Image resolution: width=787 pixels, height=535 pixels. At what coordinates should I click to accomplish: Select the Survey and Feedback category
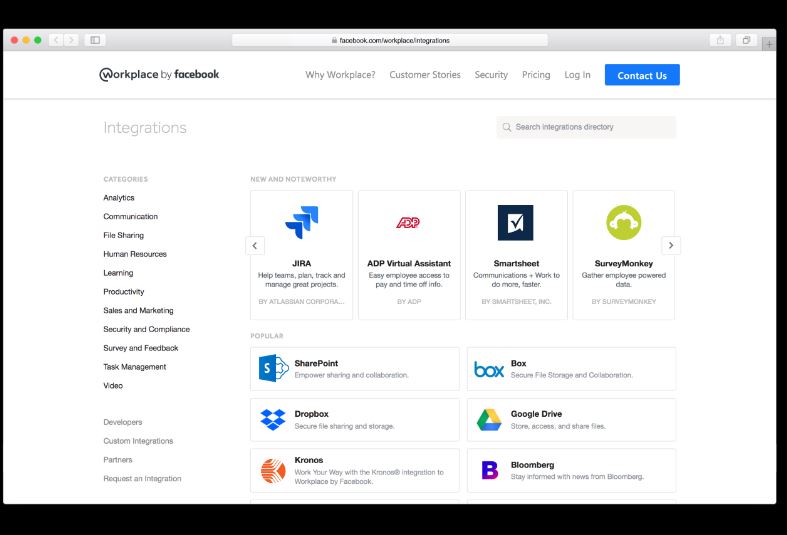[x=141, y=348]
